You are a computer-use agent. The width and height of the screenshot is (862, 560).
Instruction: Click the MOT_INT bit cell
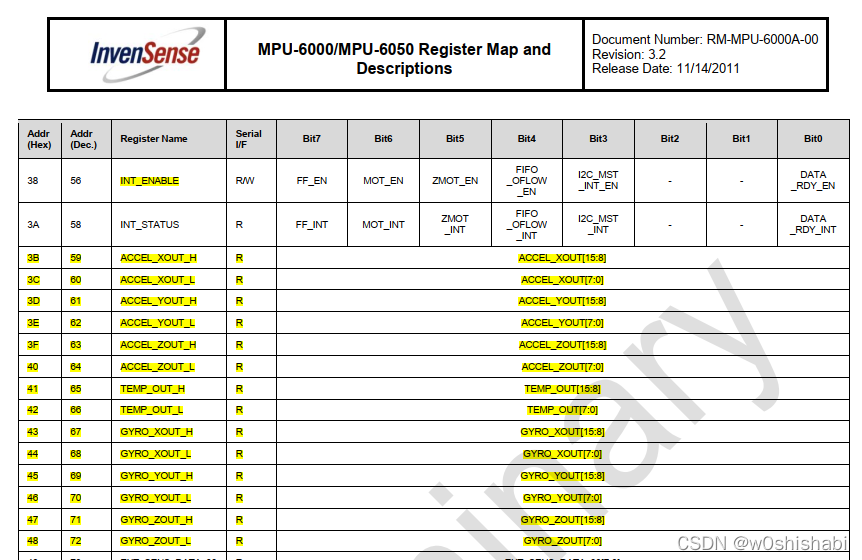point(383,225)
